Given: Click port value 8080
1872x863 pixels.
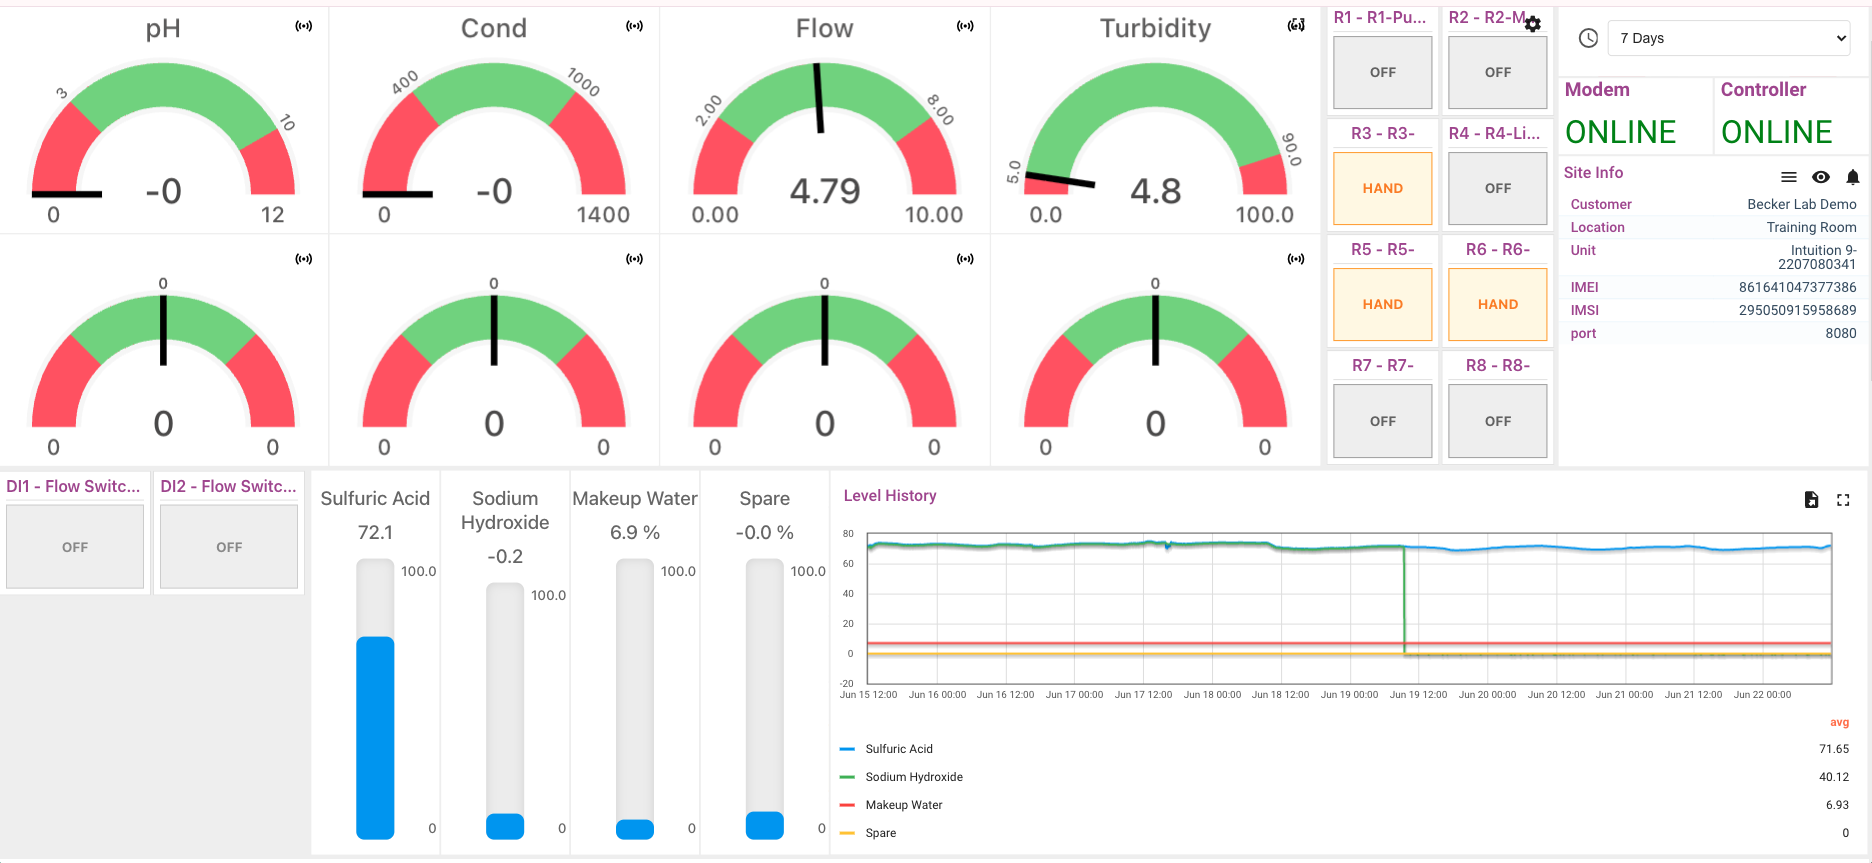Looking at the screenshot, I should coord(1841,333).
